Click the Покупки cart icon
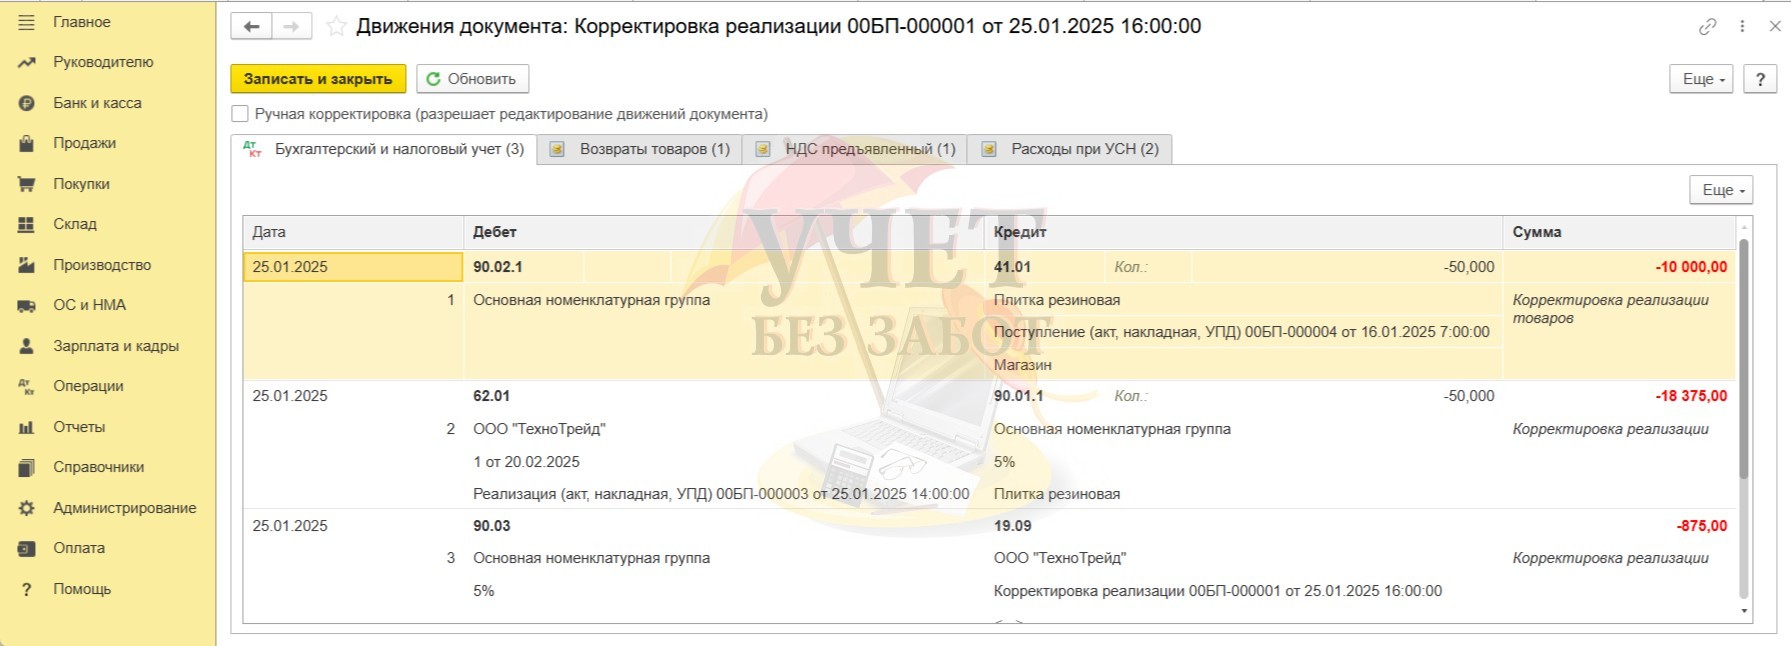The image size is (1791, 646). (x=27, y=184)
